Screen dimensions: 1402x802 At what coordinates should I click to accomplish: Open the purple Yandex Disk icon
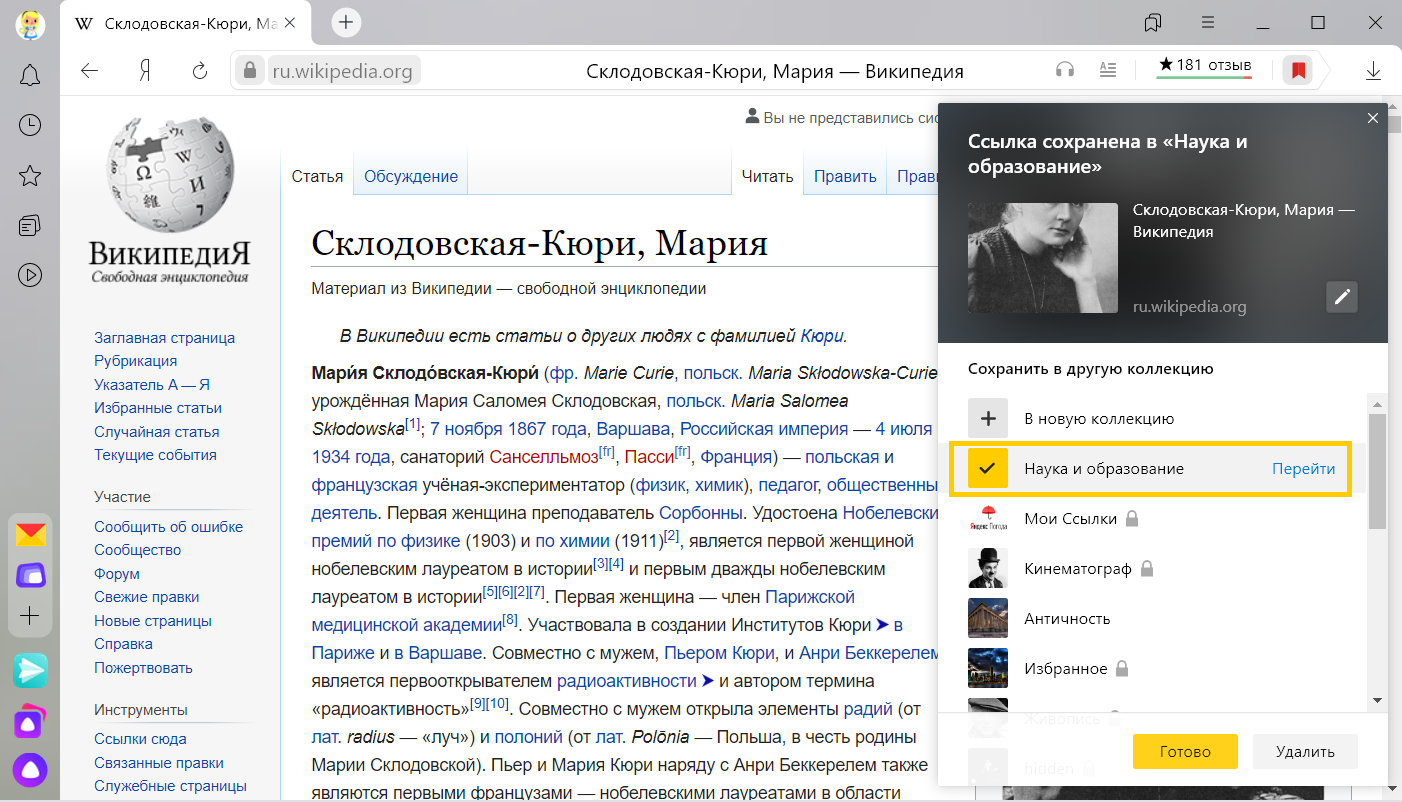(x=30, y=575)
